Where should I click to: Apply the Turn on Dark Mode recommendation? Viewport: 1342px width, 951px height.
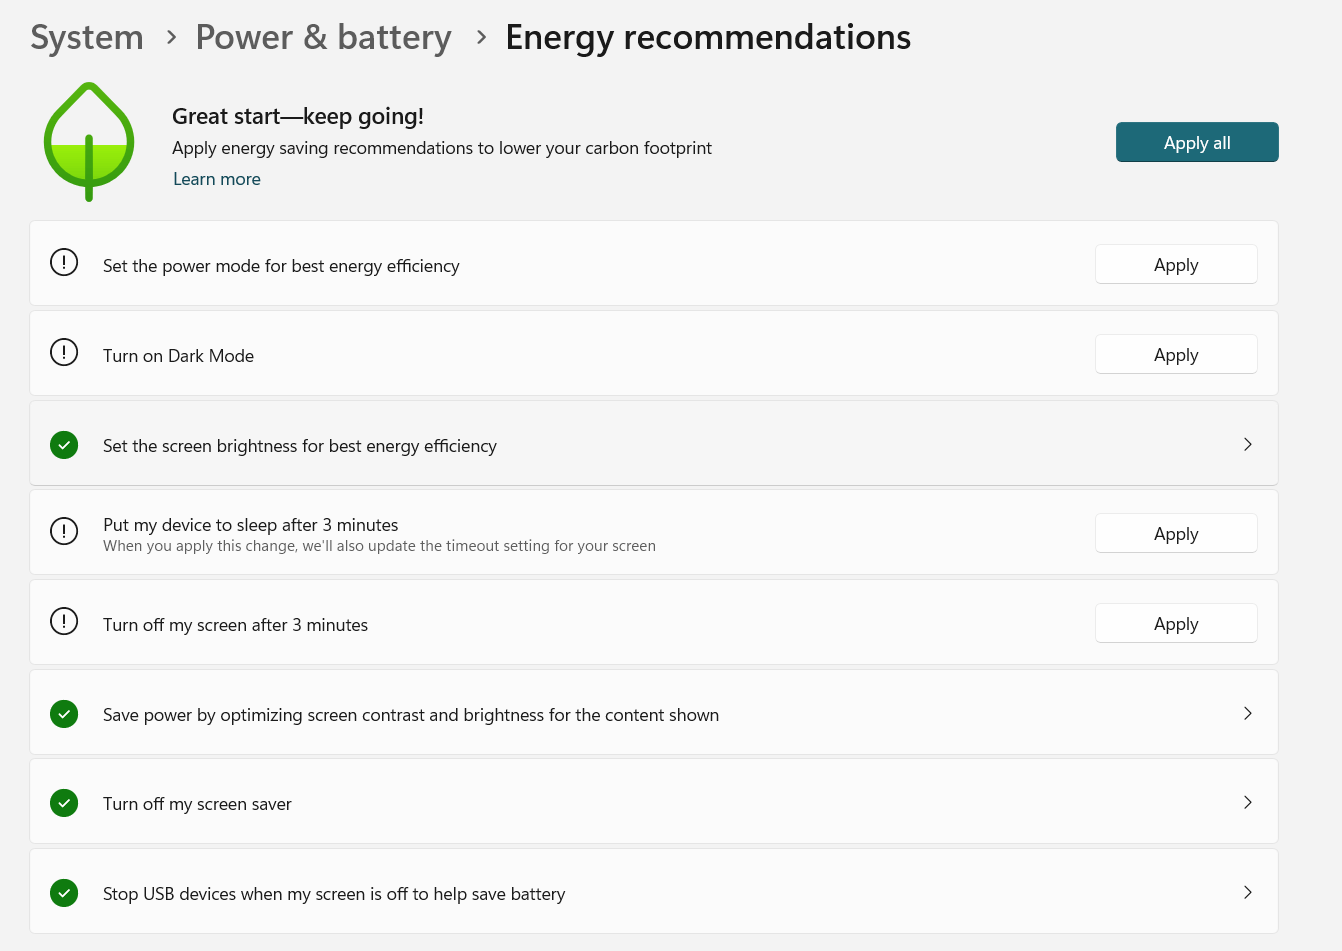[x=1176, y=355]
